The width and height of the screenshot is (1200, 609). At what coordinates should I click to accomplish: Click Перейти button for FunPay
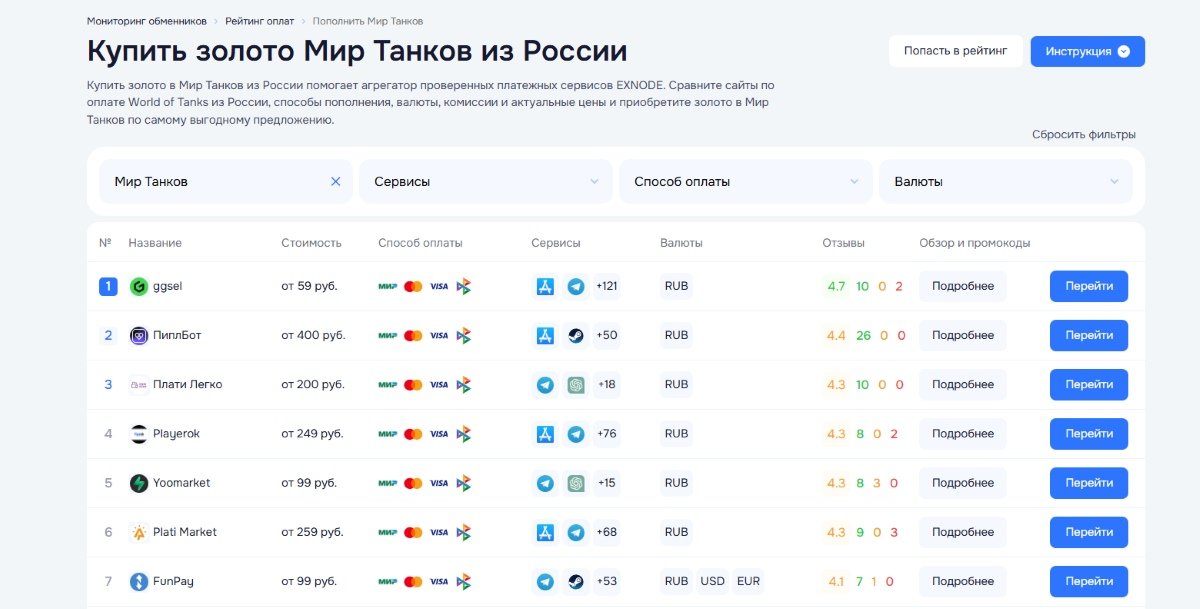point(1089,581)
